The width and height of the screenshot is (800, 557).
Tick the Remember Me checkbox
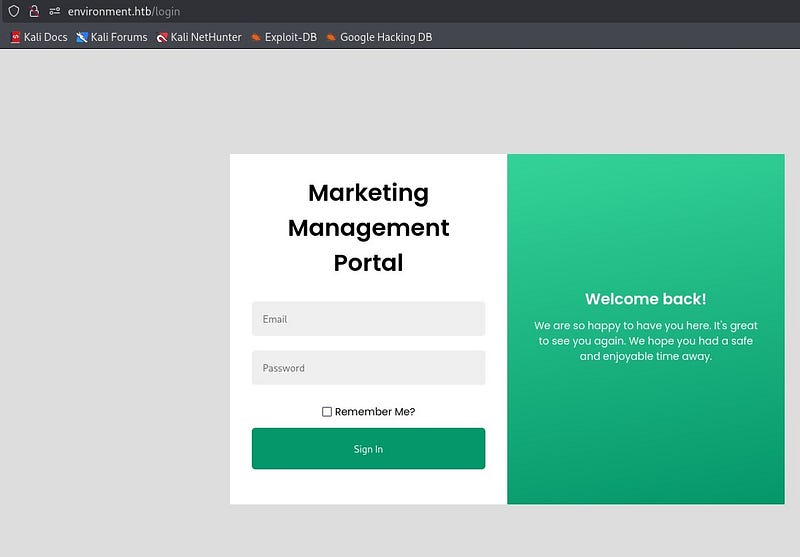point(327,412)
